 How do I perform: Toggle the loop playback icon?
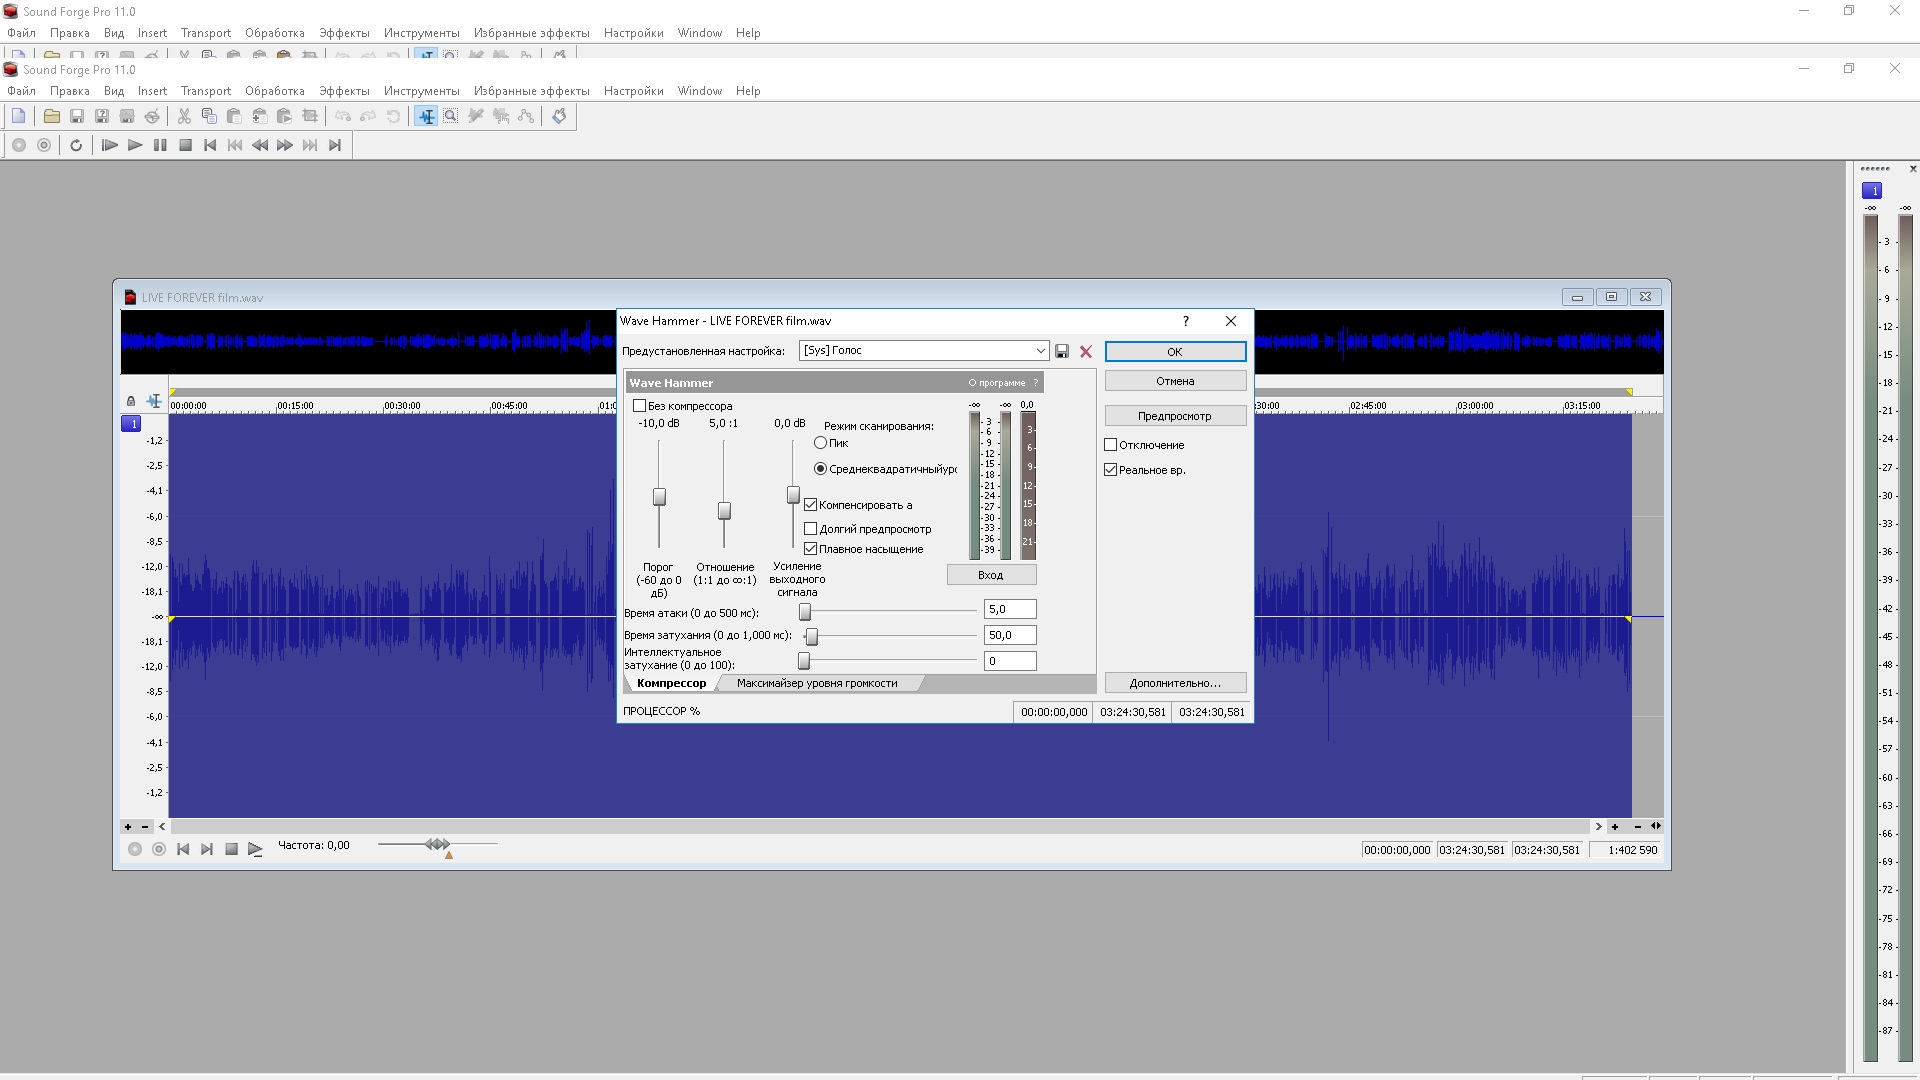[x=76, y=146]
